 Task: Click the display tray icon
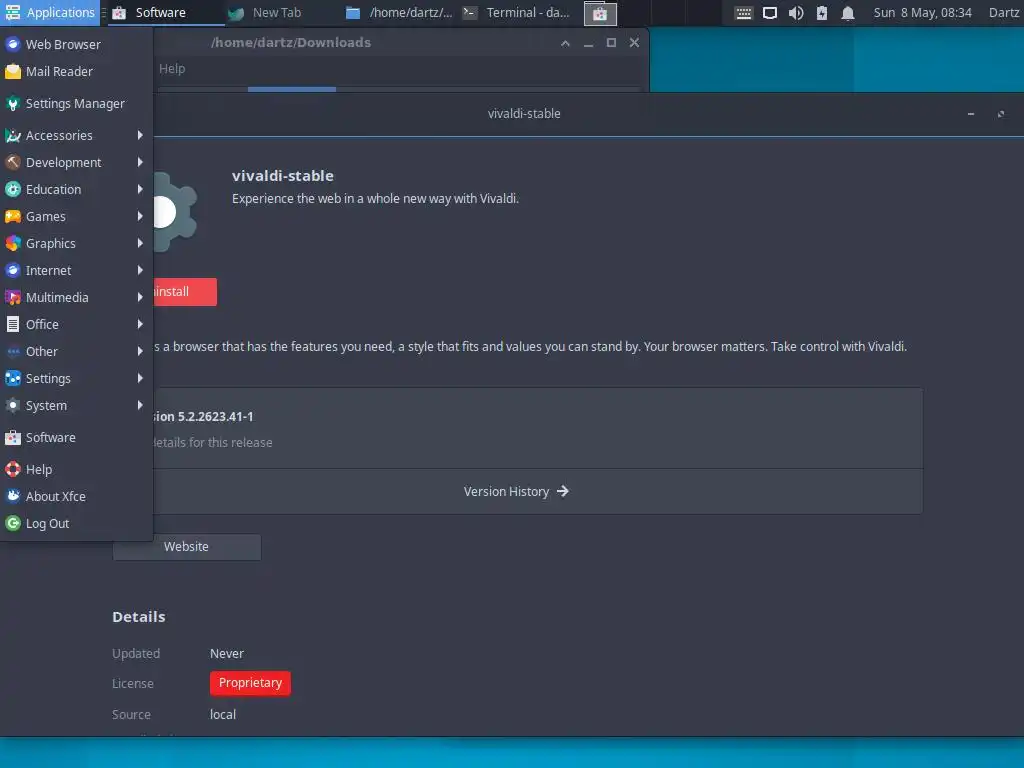click(770, 13)
